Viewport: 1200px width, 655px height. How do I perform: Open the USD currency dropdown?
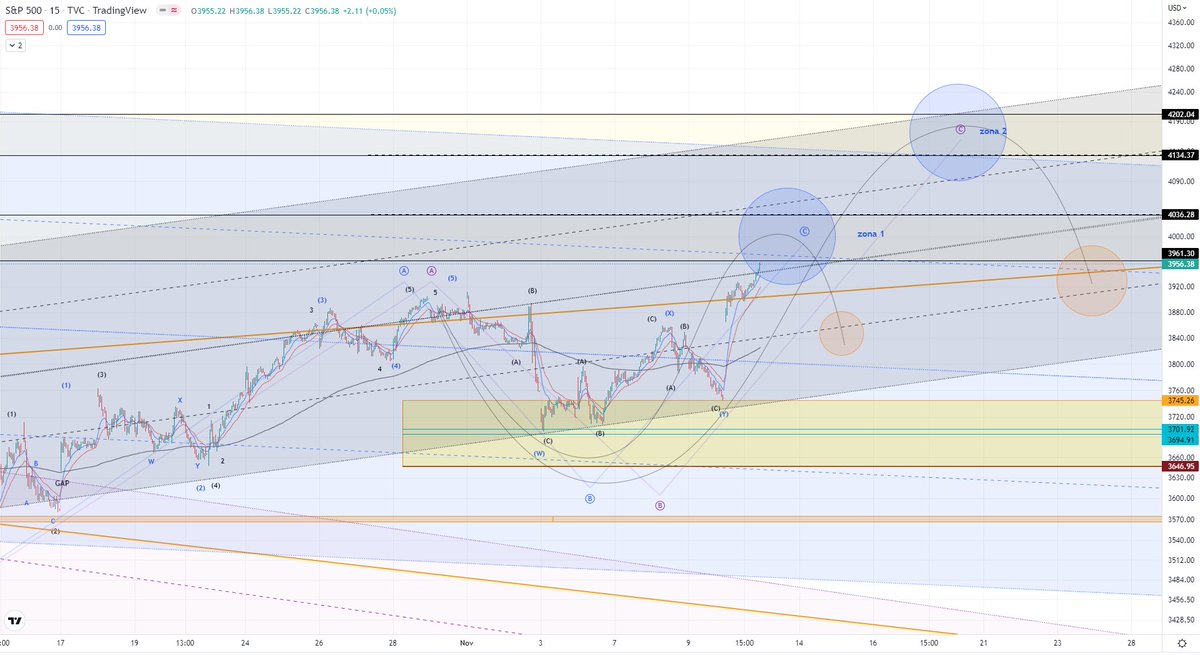tap(1179, 8)
